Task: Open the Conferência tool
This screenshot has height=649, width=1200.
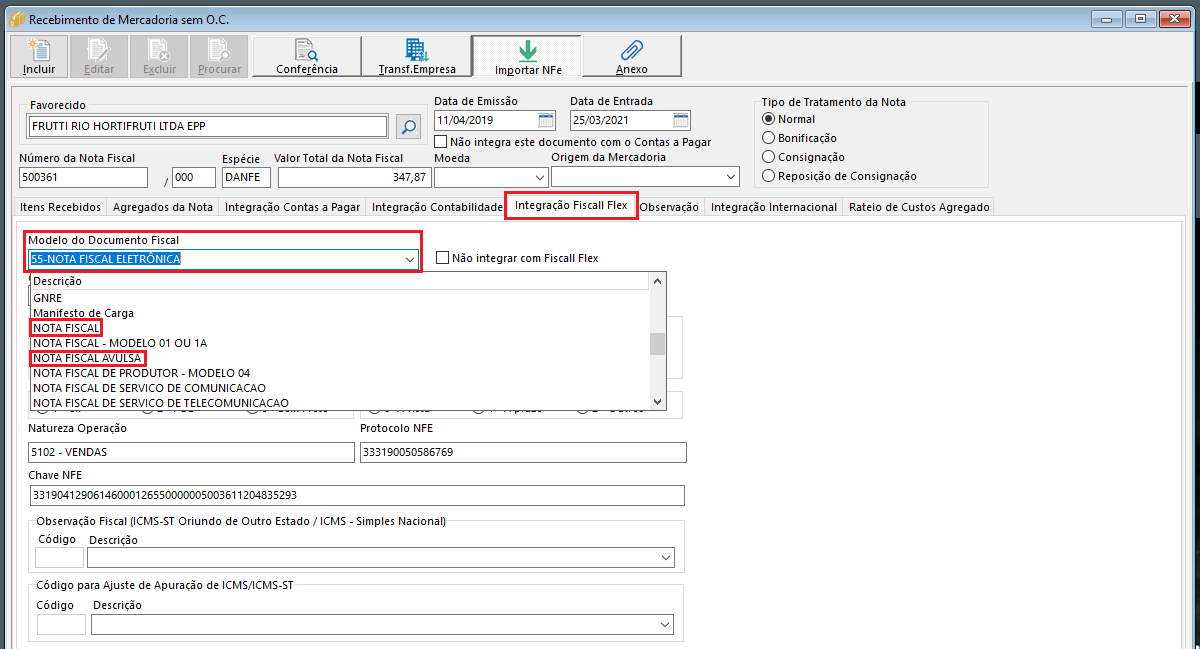Action: point(306,57)
